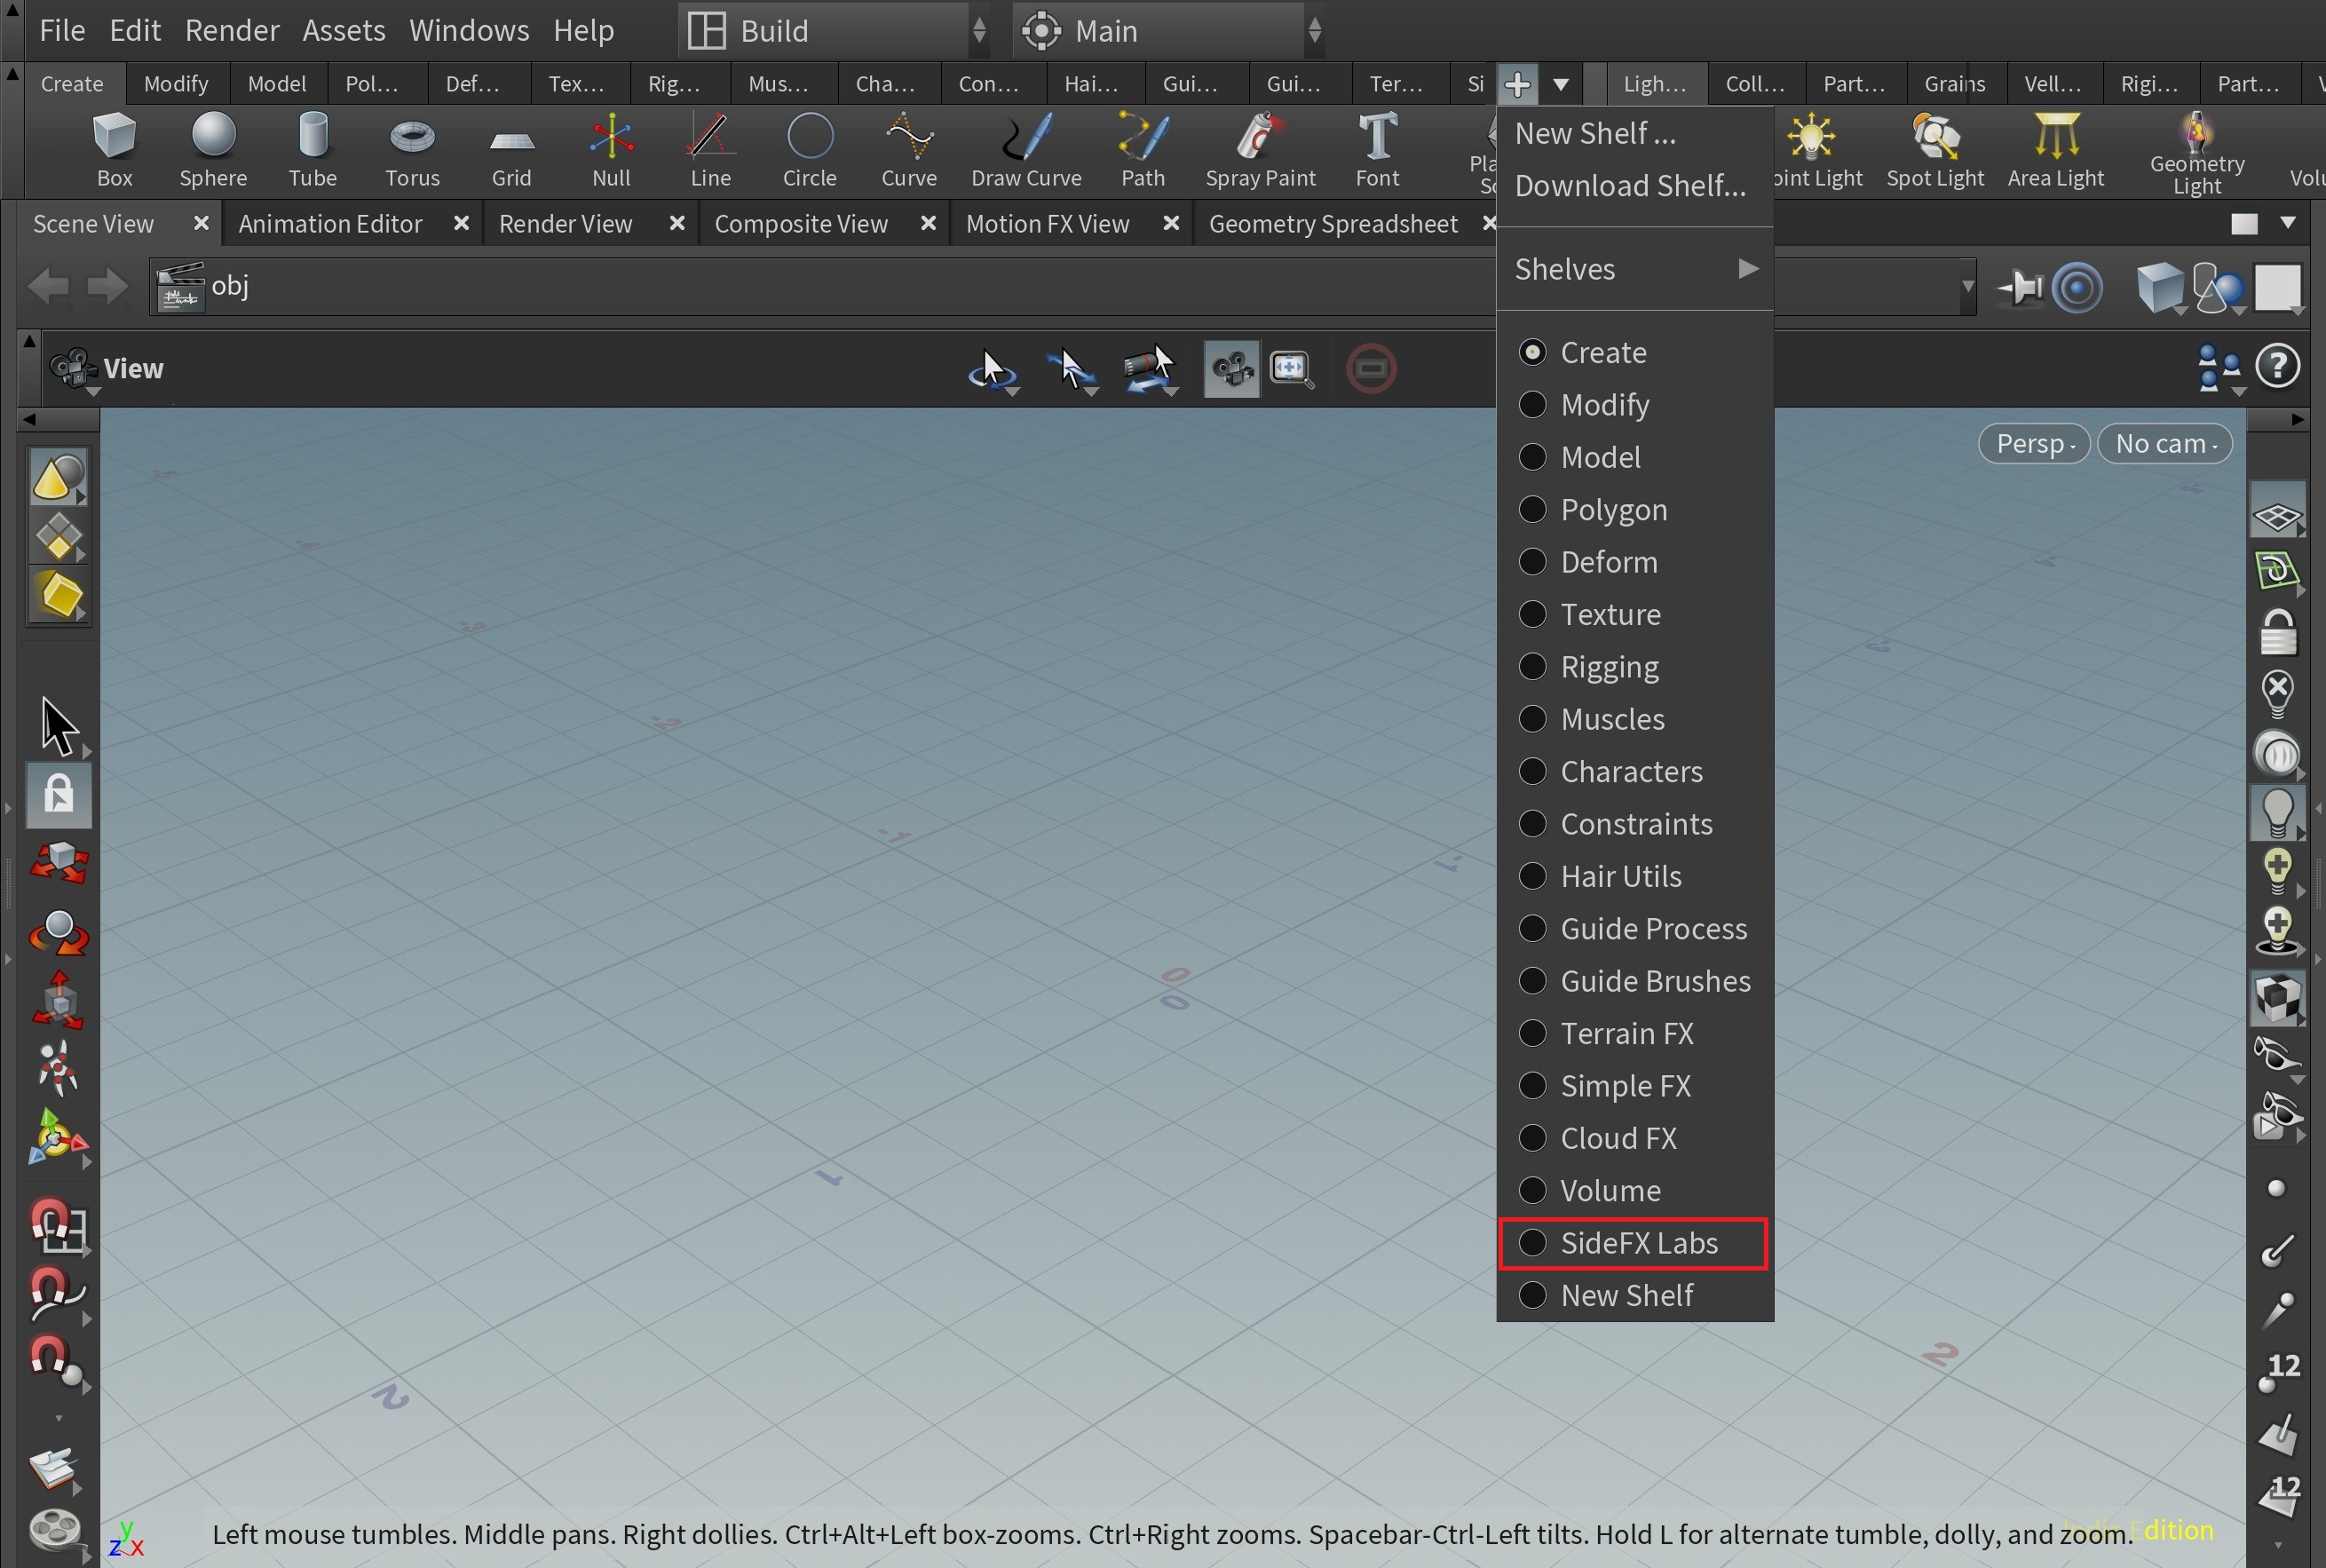Maximize pane with the white square
Screen dimensions: 2326x1568
2244,224
